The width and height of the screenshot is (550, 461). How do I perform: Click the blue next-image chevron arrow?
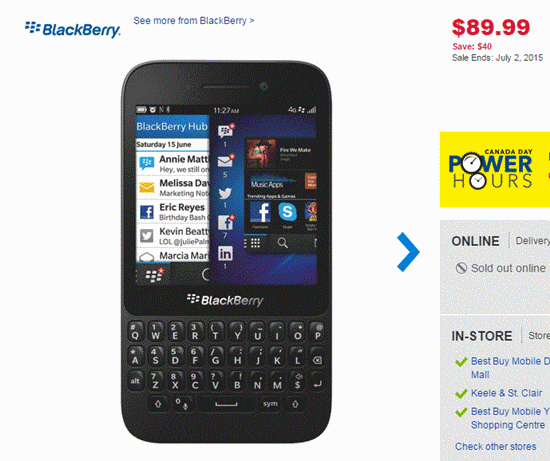coord(408,252)
